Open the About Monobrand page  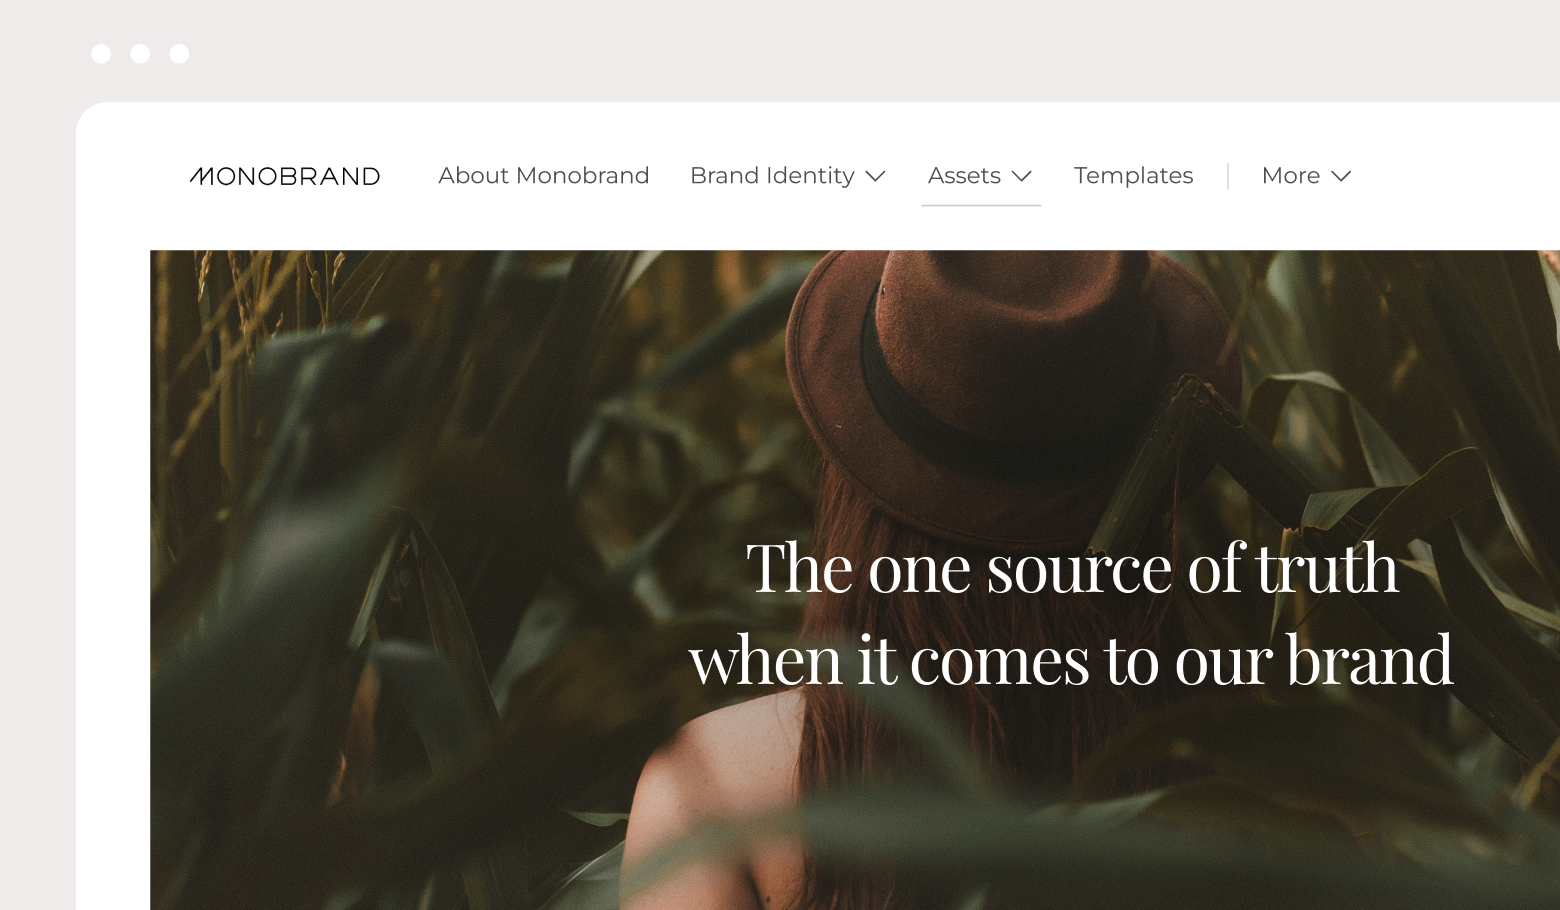point(544,176)
